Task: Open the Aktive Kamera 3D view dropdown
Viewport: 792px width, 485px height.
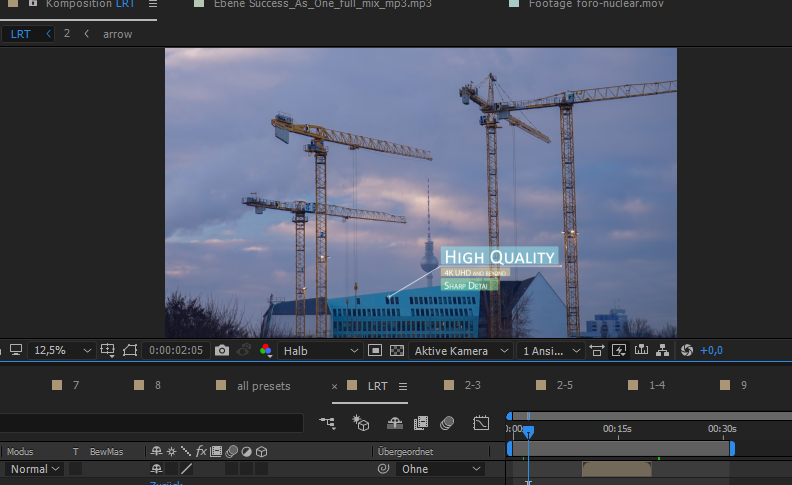Action: 461,351
